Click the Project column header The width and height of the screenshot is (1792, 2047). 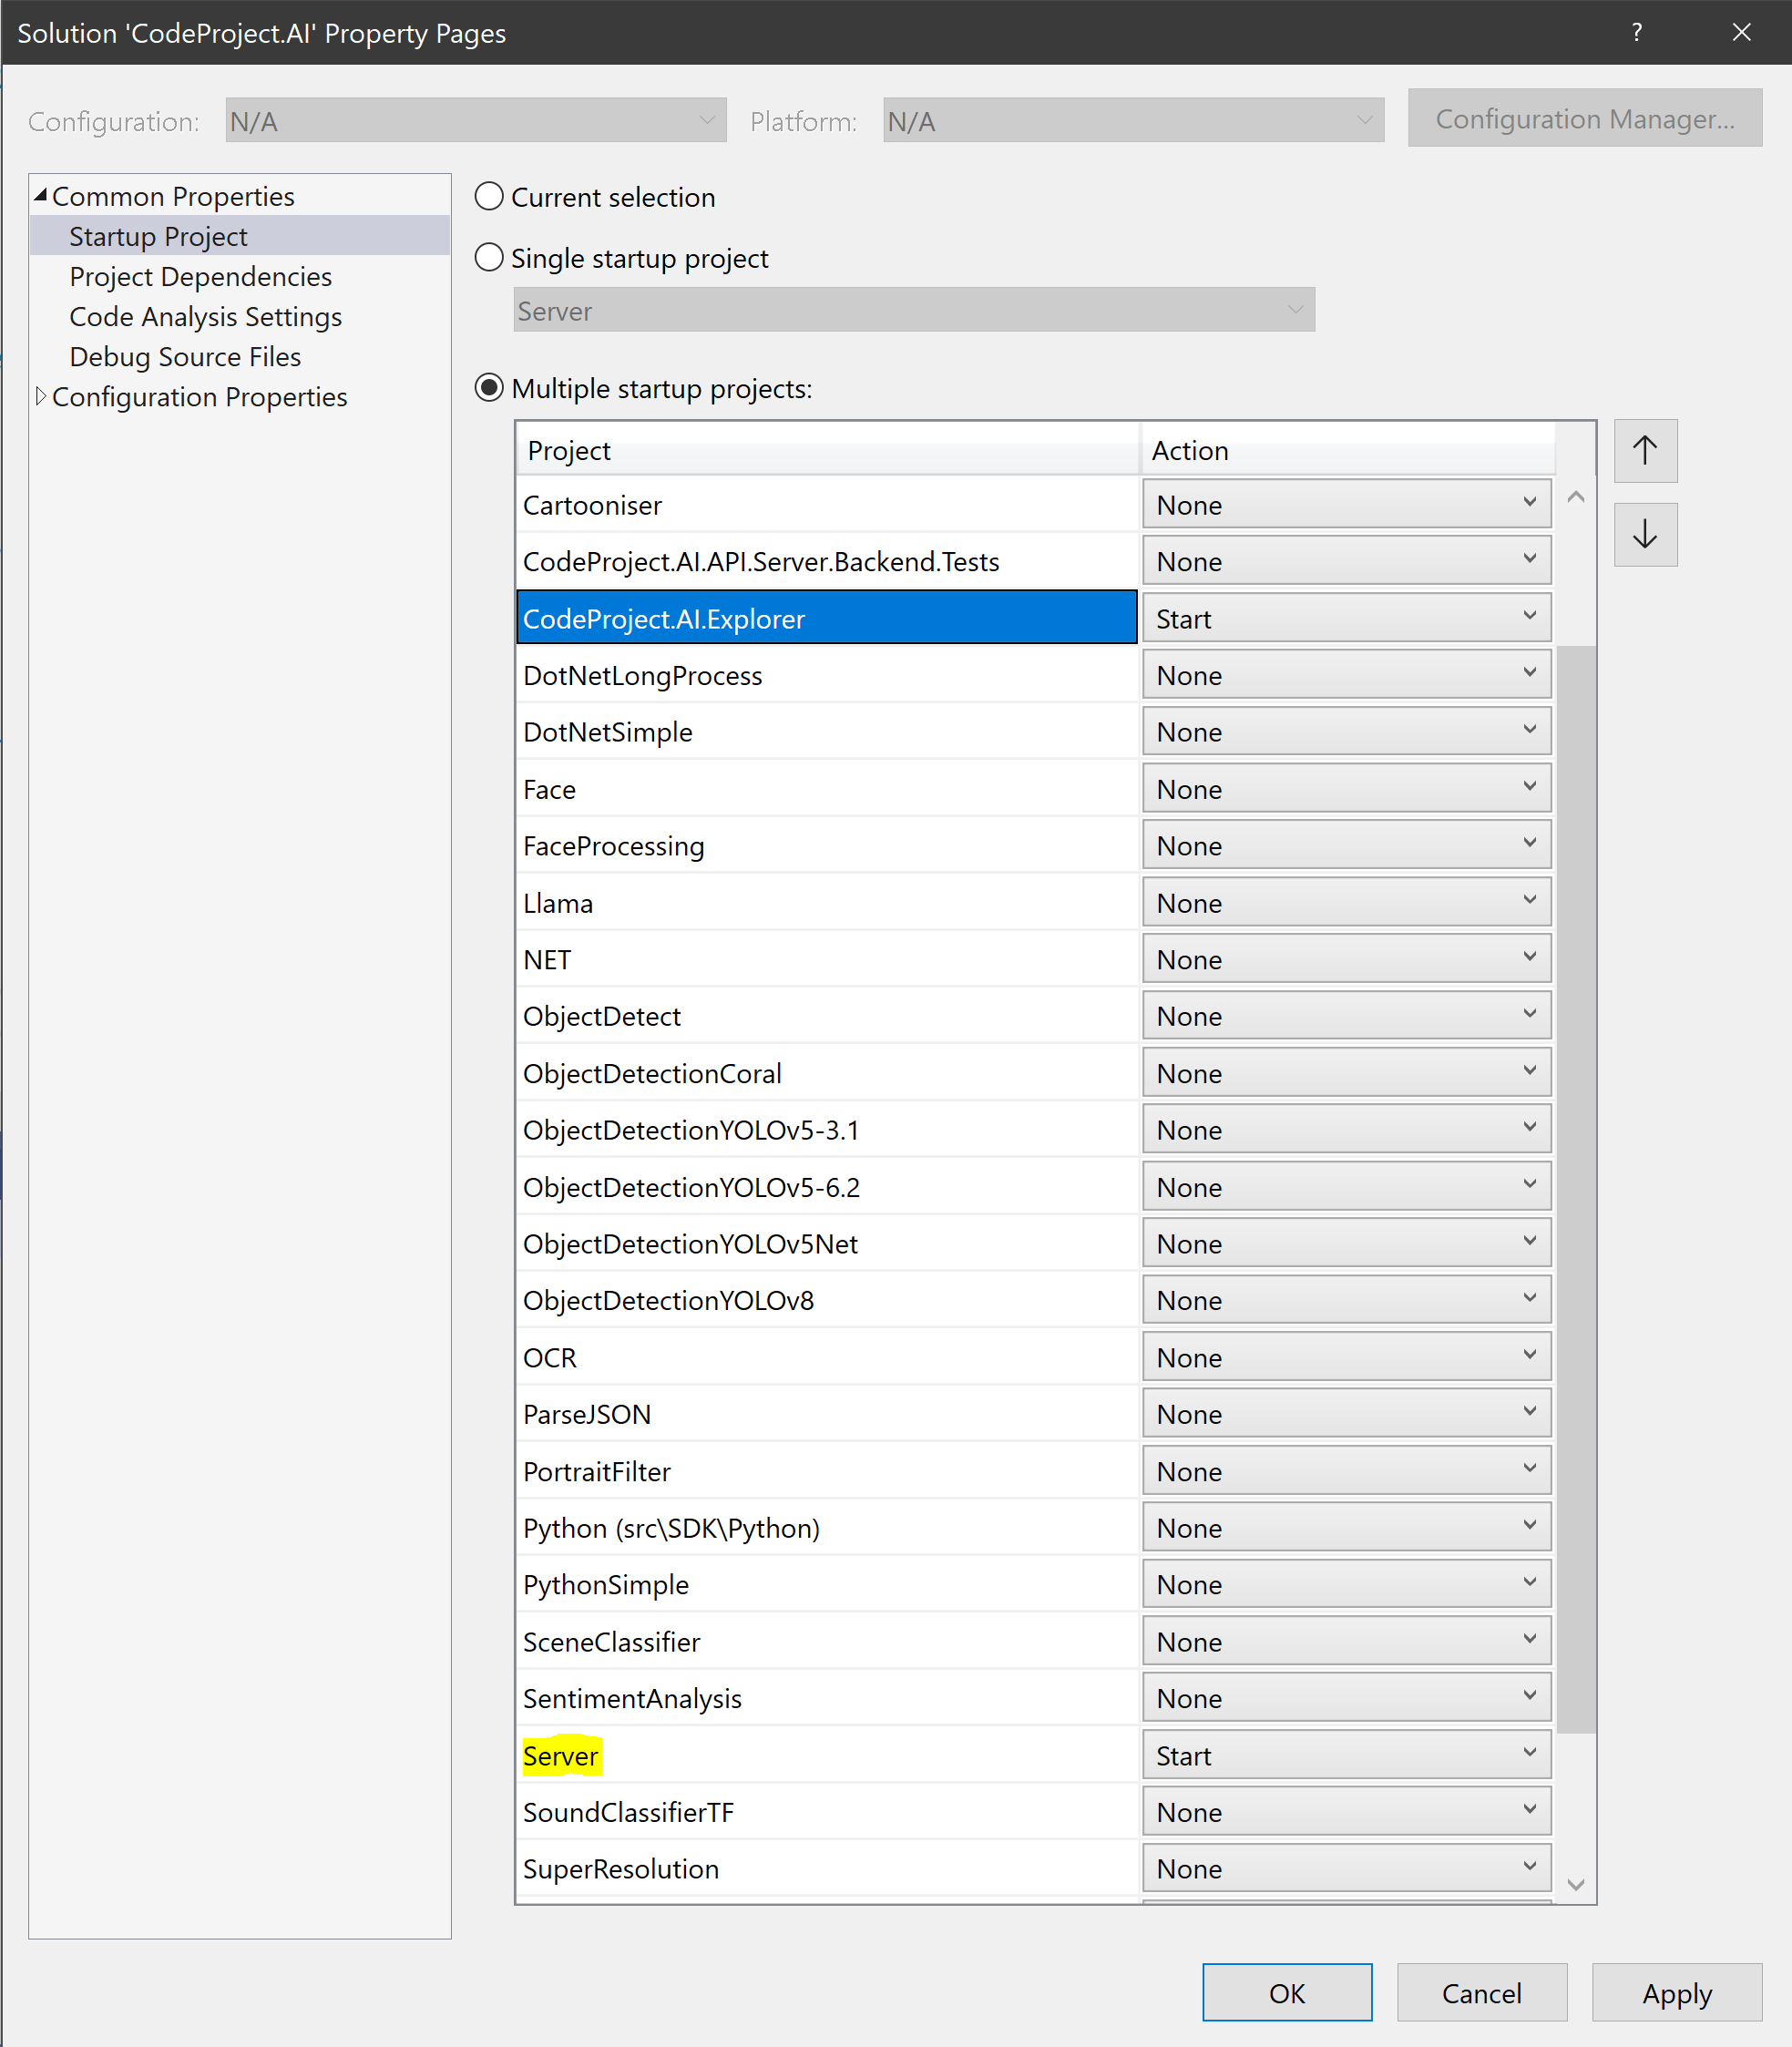828,450
